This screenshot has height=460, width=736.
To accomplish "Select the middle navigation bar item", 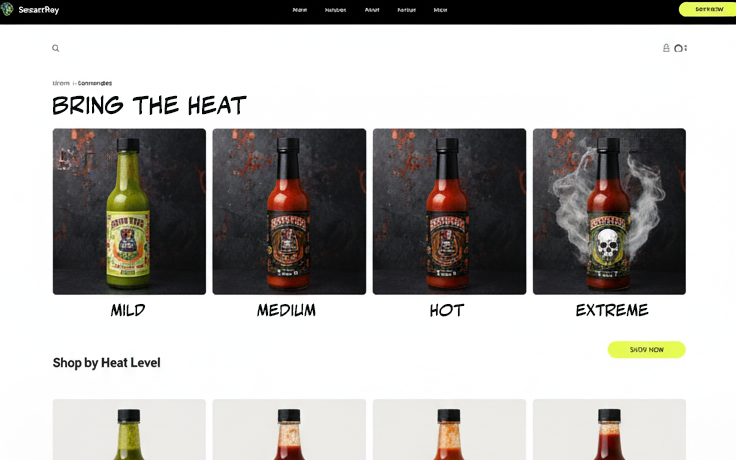I will (372, 10).
